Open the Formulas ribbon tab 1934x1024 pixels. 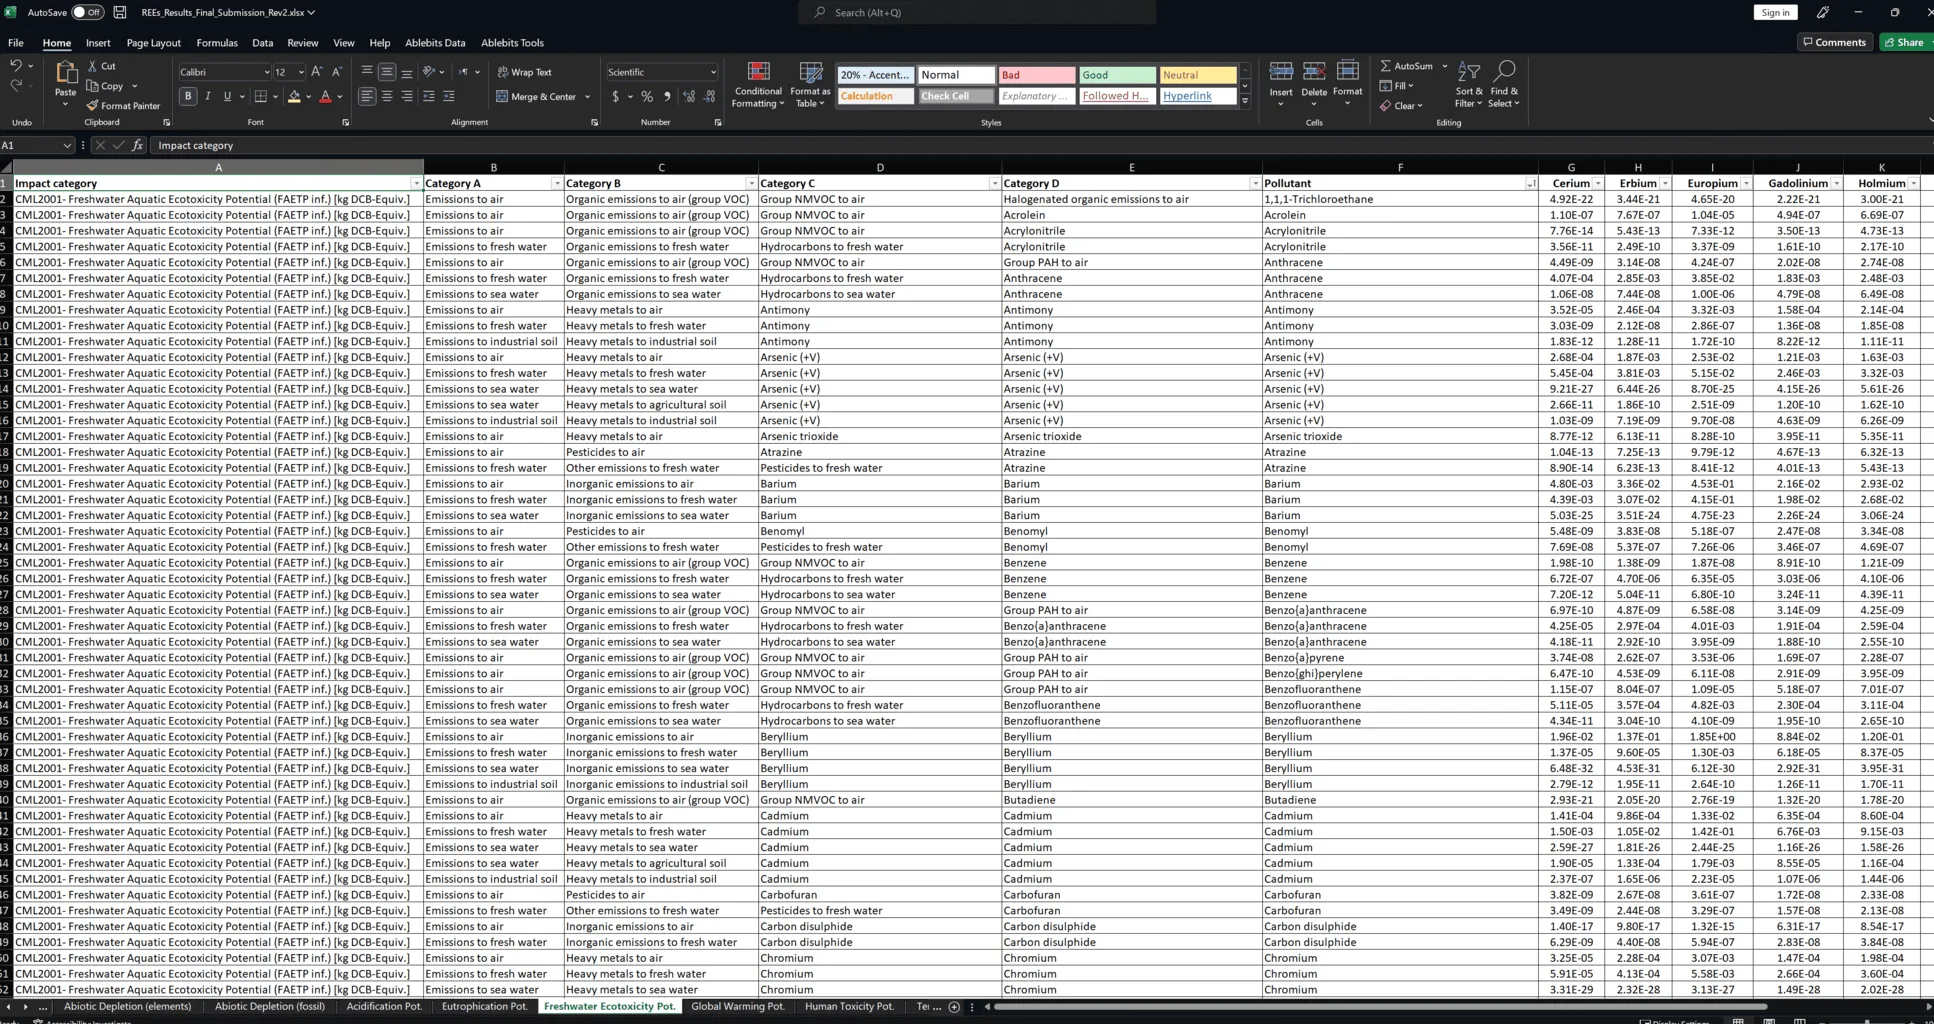coord(217,43)
